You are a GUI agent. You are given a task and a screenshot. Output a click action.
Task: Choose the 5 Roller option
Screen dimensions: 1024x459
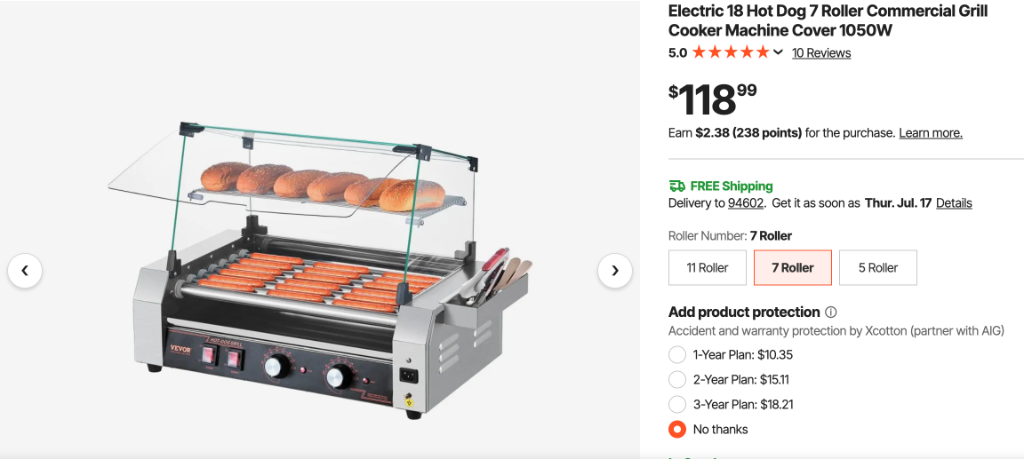[877, 268]
